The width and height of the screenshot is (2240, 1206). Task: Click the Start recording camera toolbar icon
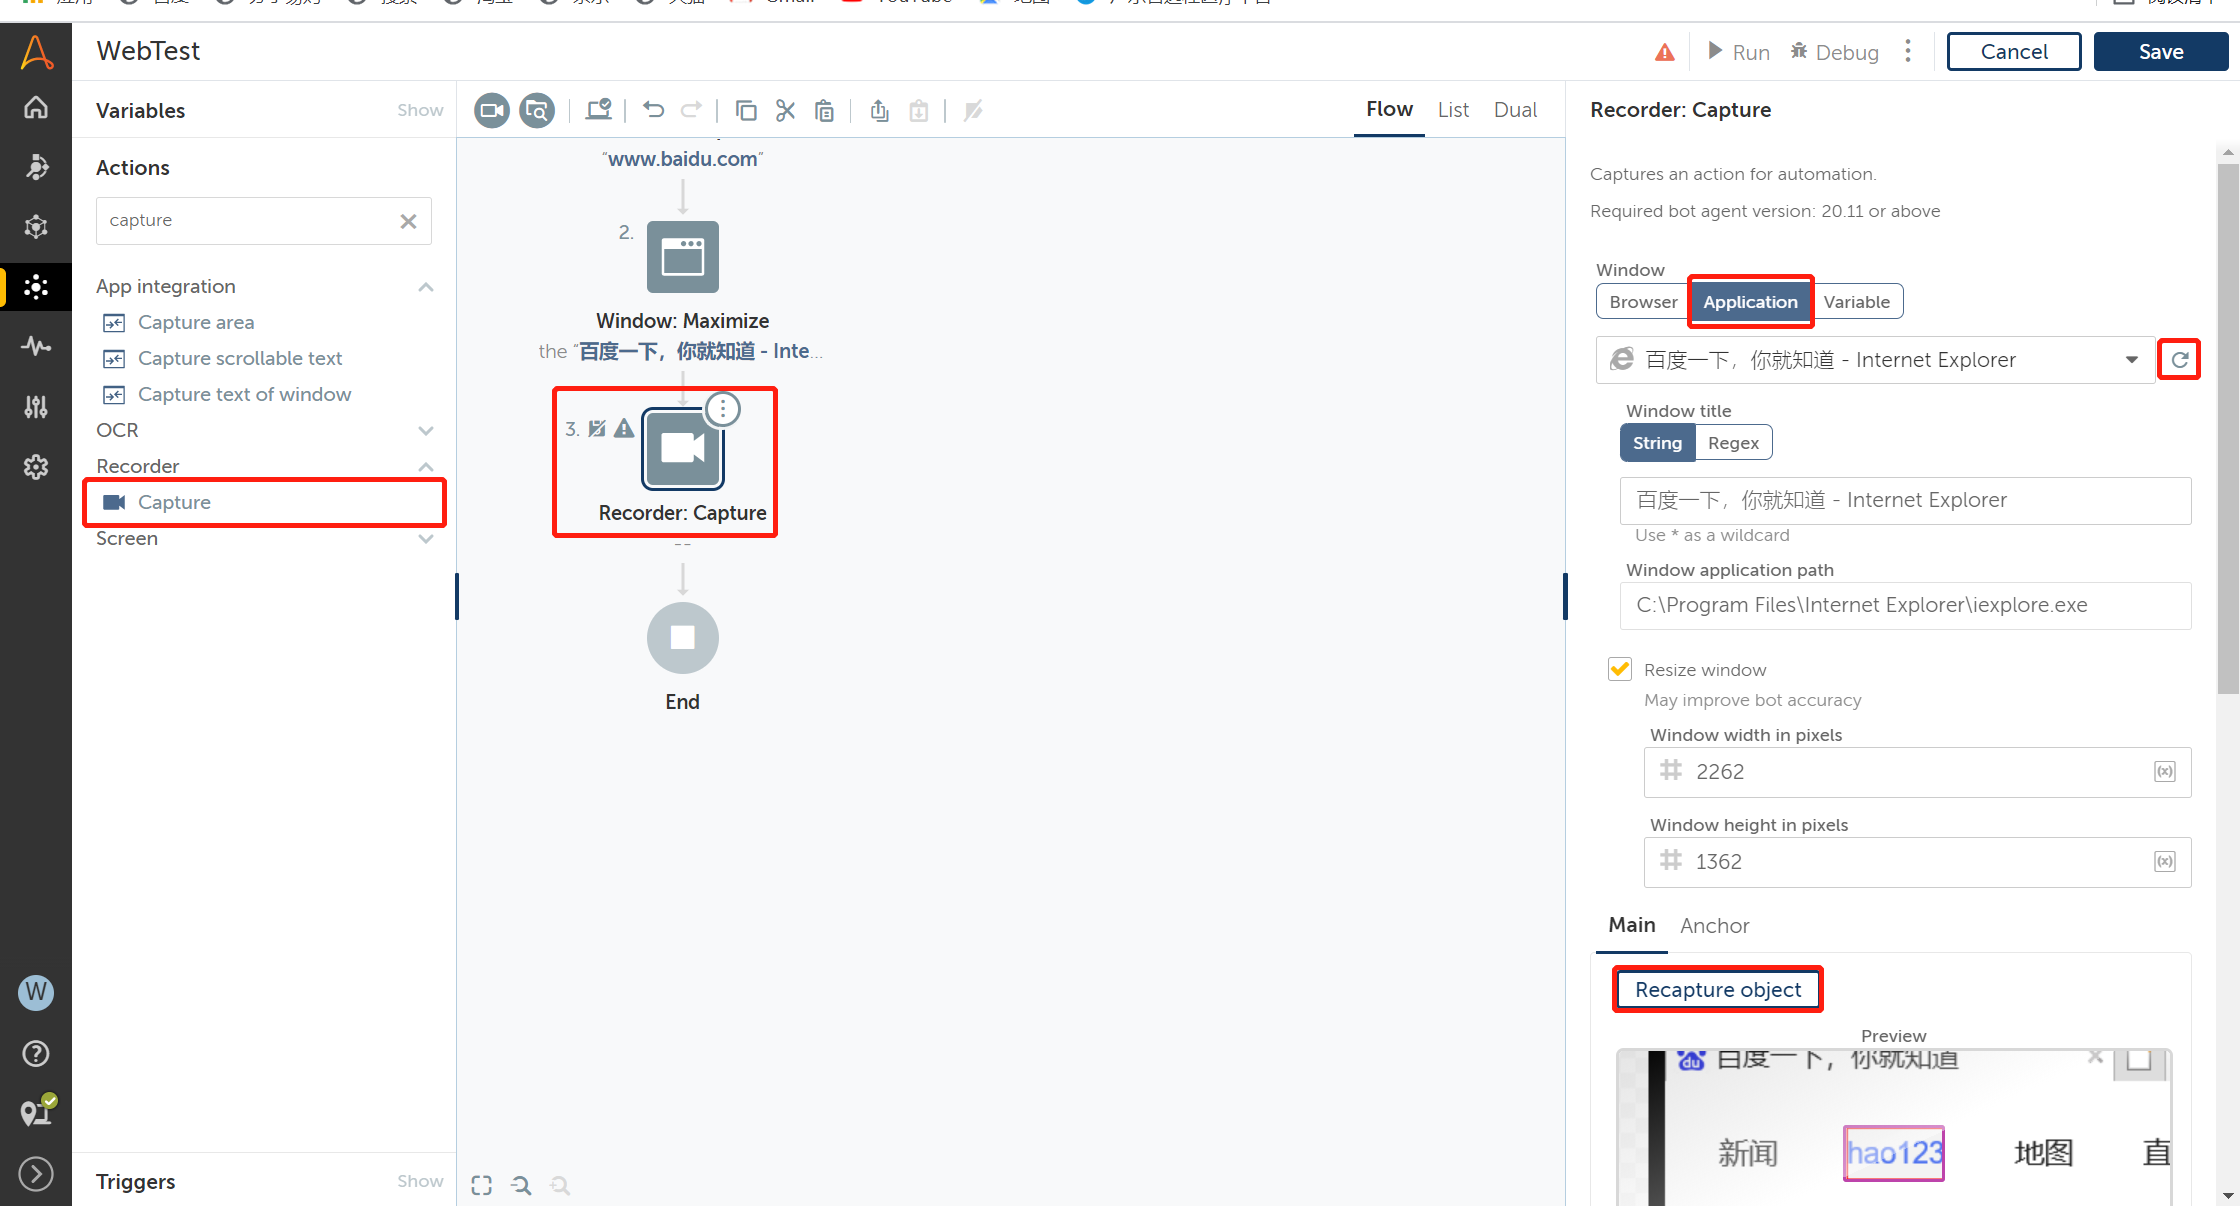point(491,110)
